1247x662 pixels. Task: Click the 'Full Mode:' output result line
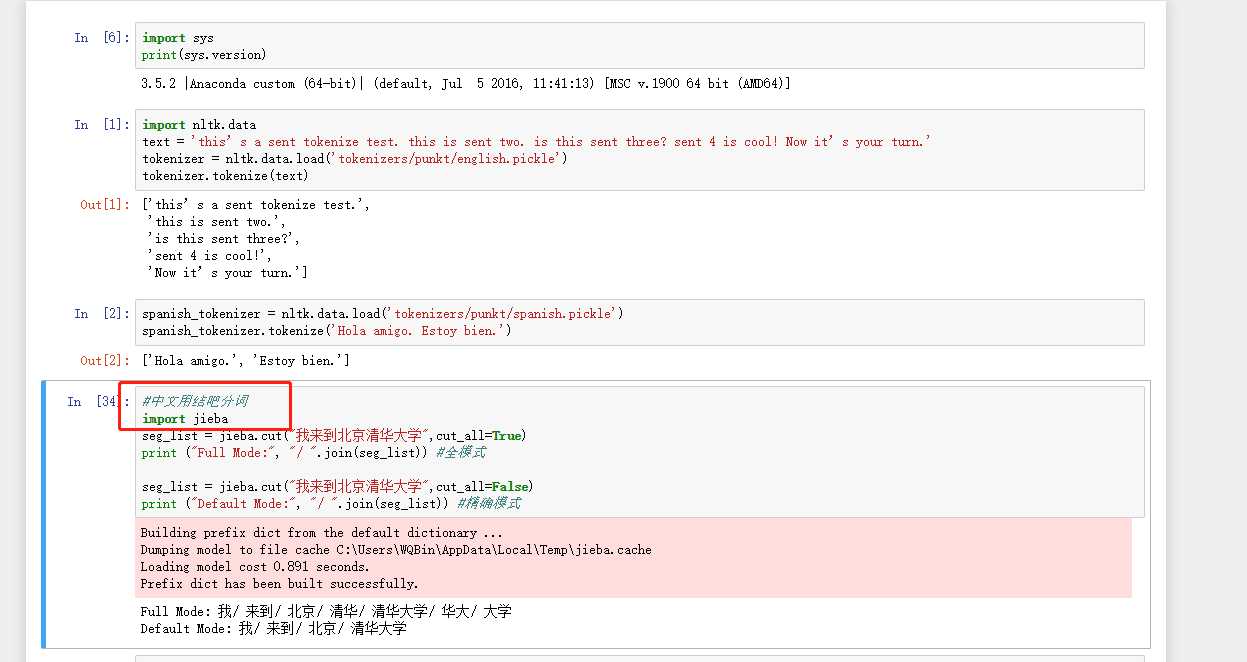click(x=326, y=611)
